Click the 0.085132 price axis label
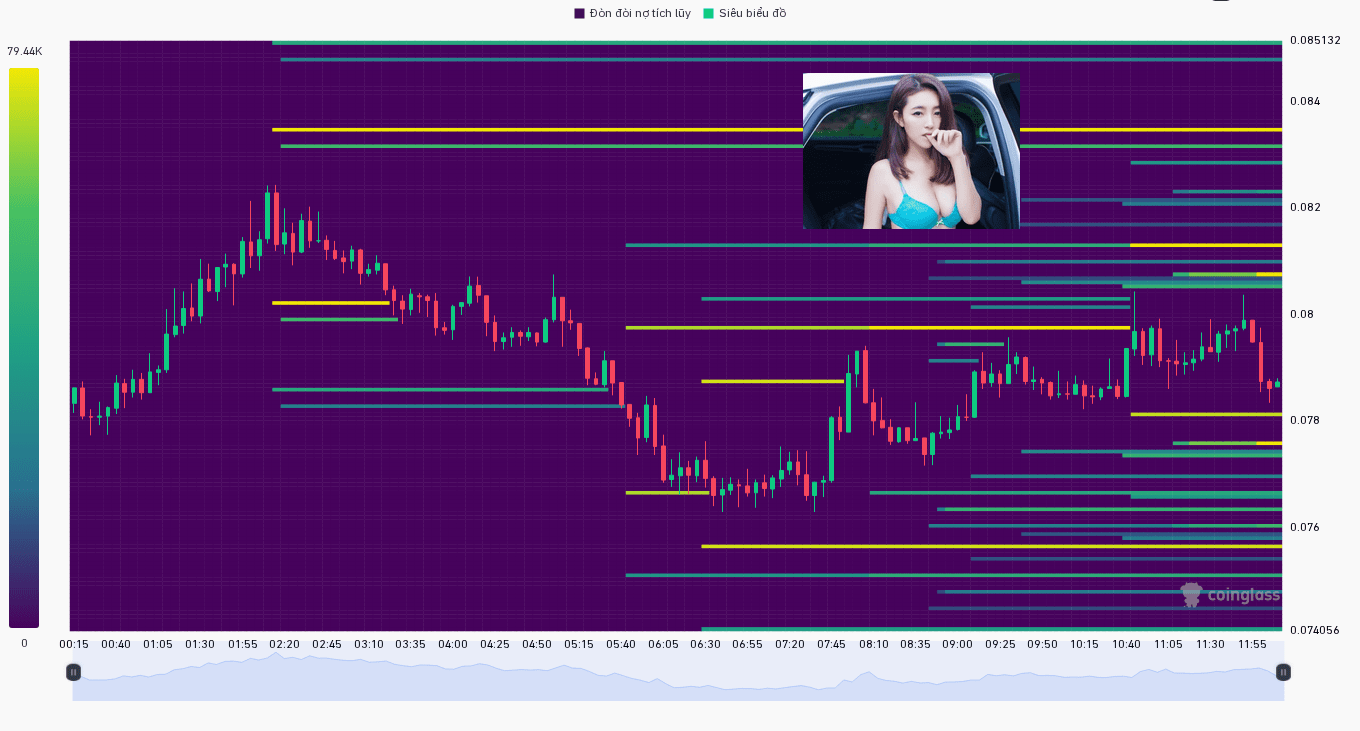Viewport: 1360px width, 731px height. tap(1315, 40)
